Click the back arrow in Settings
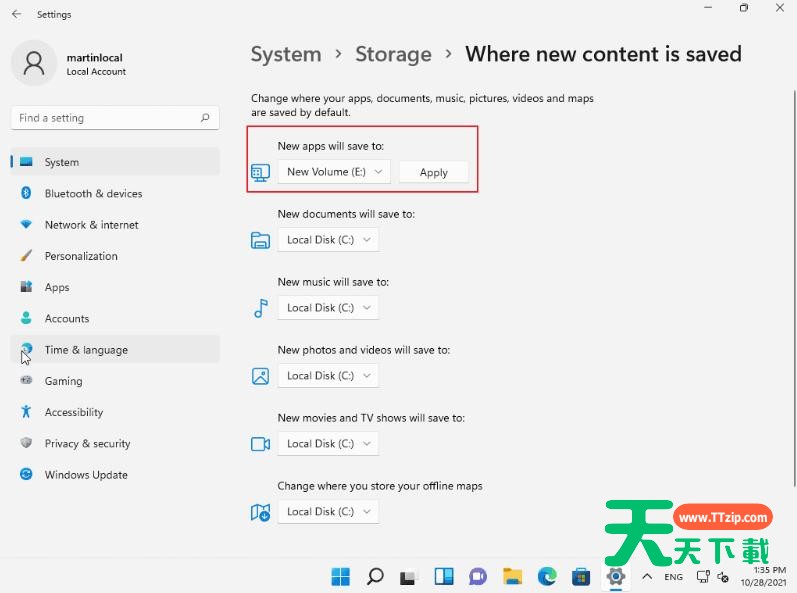797x593 pixels. [16, 14]
